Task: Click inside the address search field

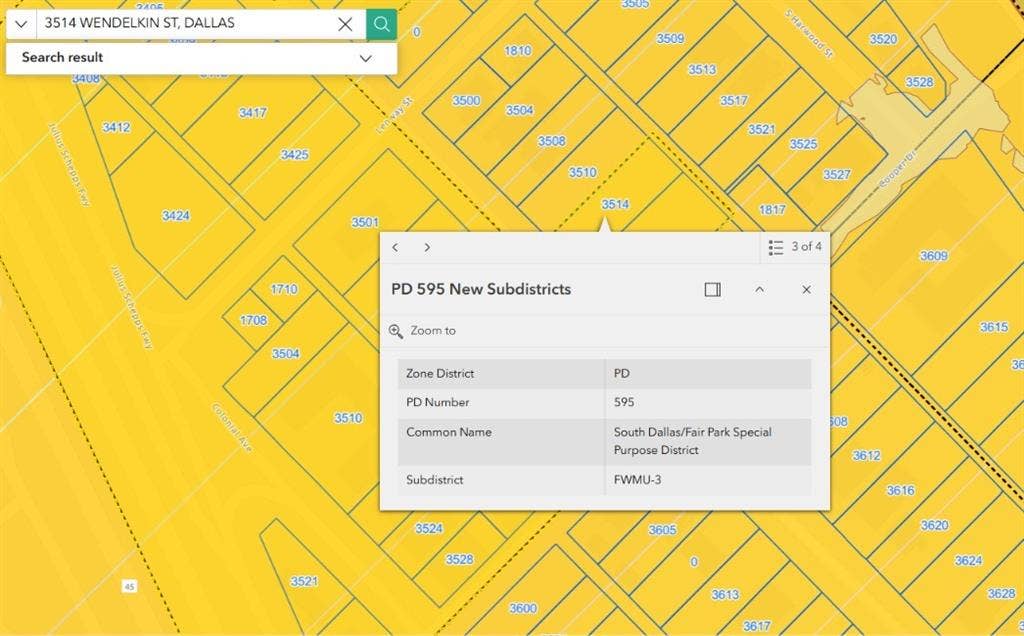Action: 185,24
